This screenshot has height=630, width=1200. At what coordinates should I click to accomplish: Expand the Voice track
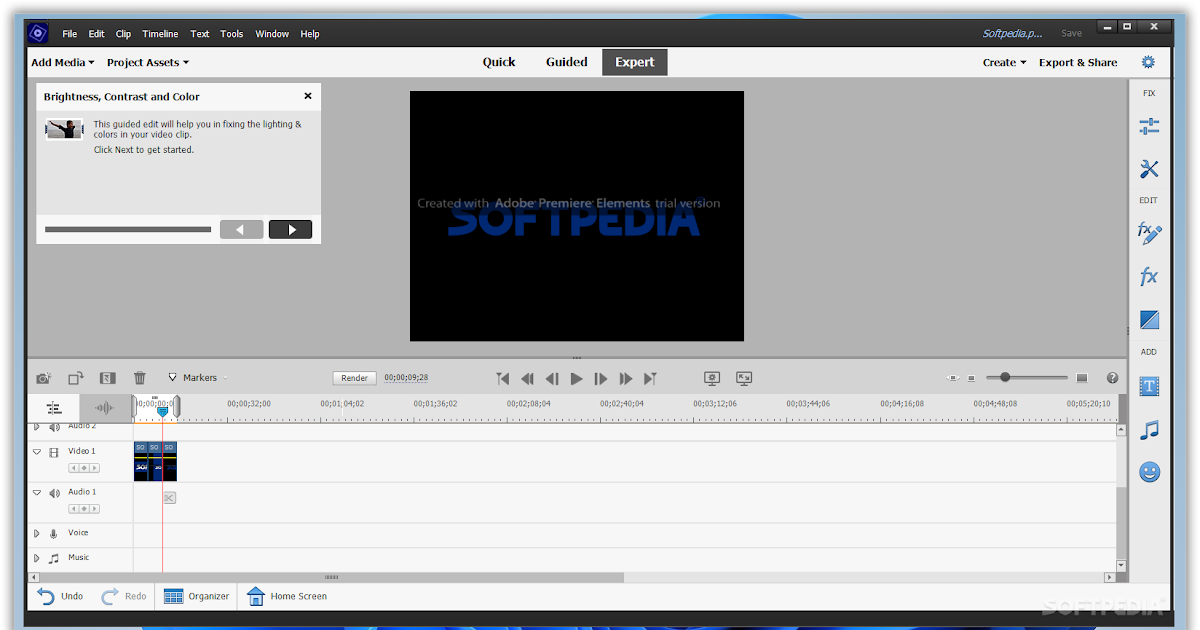[37, 534]
